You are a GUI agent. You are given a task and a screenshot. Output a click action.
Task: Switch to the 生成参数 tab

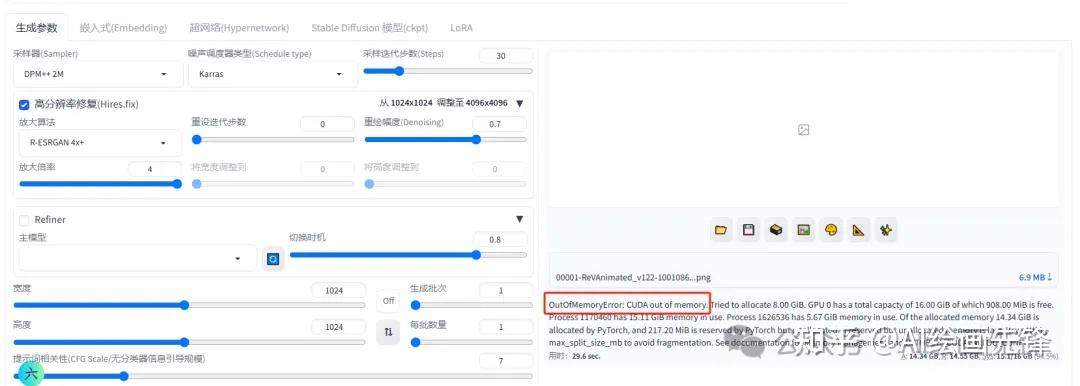[x=37, y=28]
